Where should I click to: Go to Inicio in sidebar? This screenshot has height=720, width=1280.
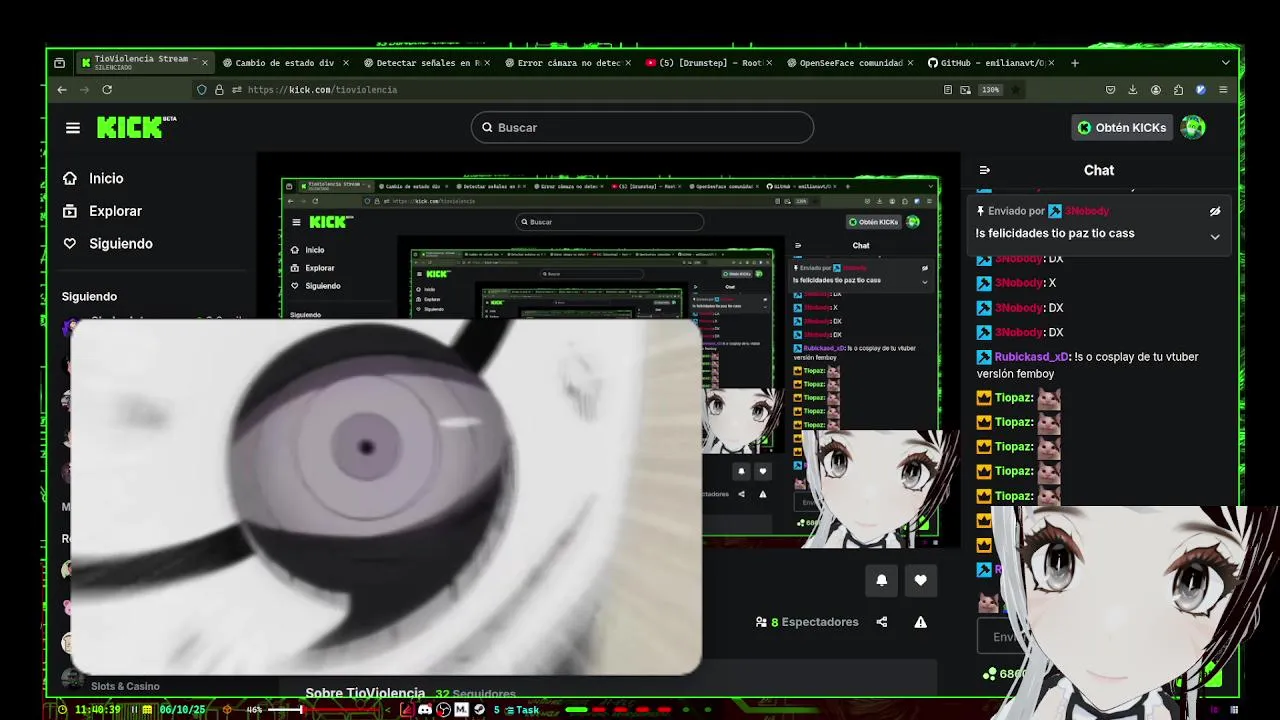click(x=106, y=178)
